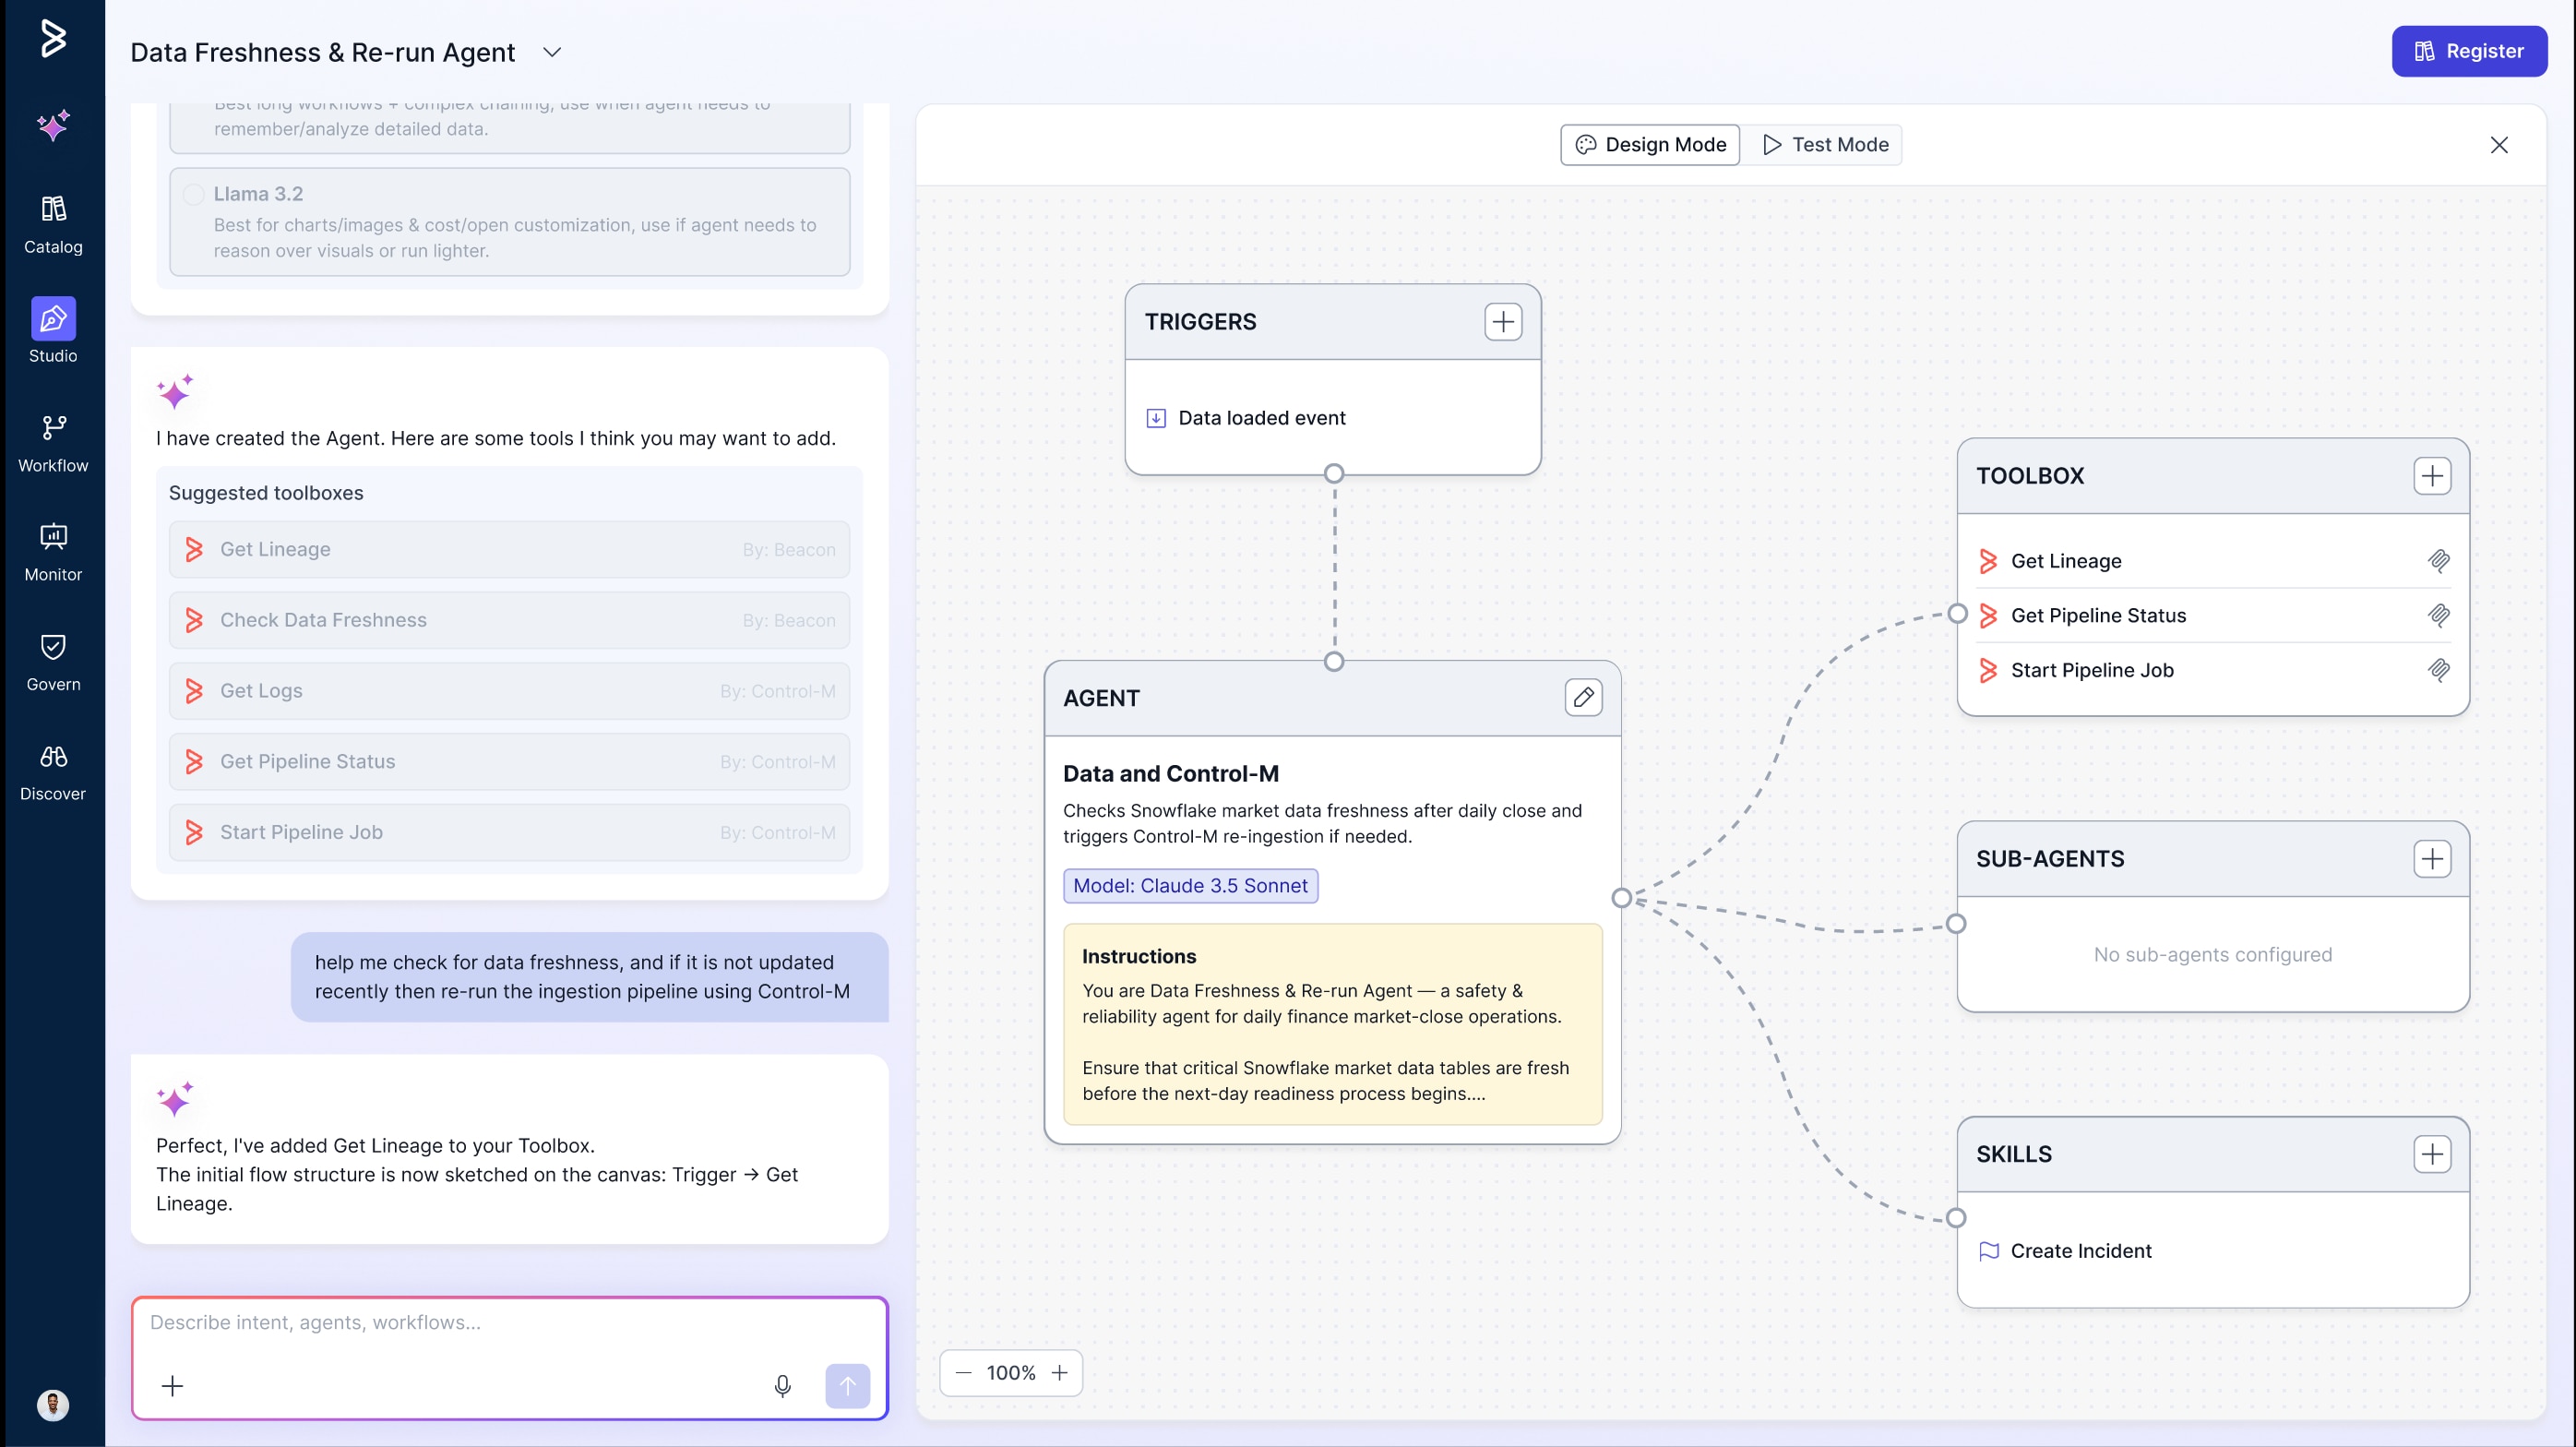2576x1447 pixels.
Task: Switch to the Test Mode tab
Action: [x=1825, y=145]
